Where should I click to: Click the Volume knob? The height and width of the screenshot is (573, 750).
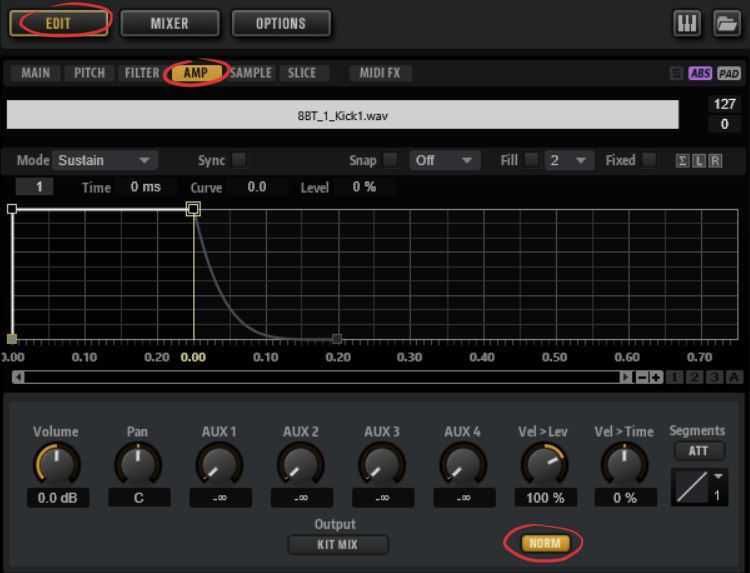(x=57, y=463)
